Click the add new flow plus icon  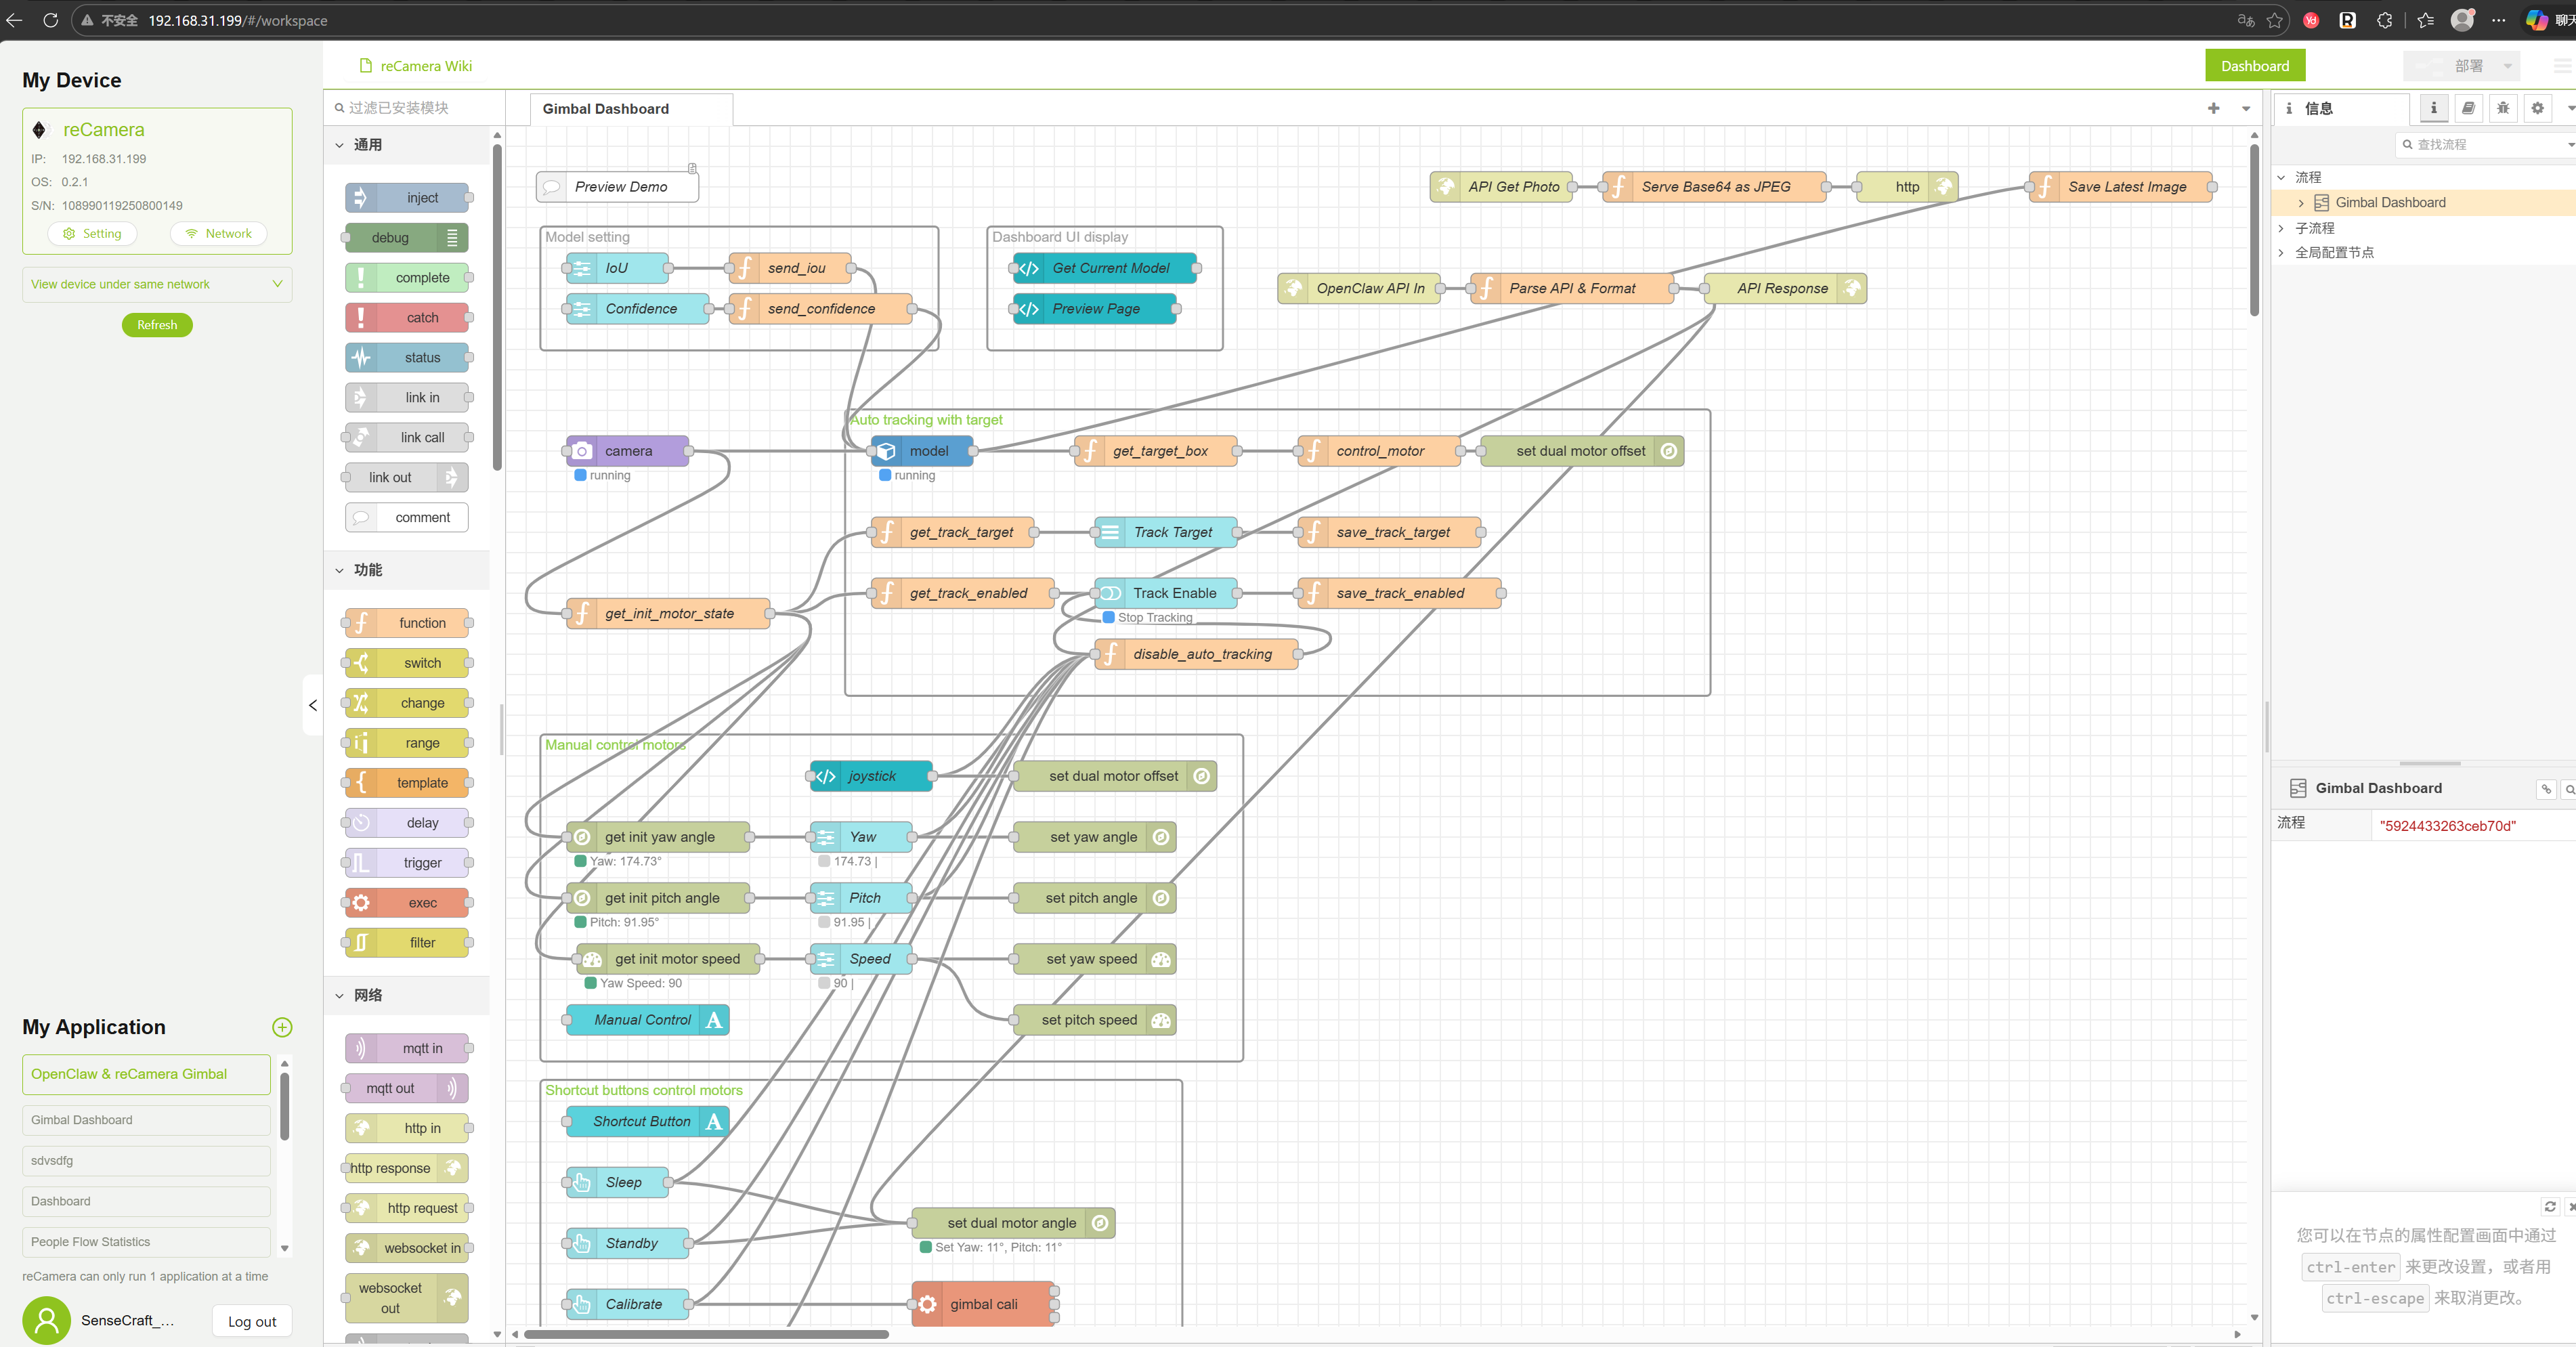coord(2213,108)
